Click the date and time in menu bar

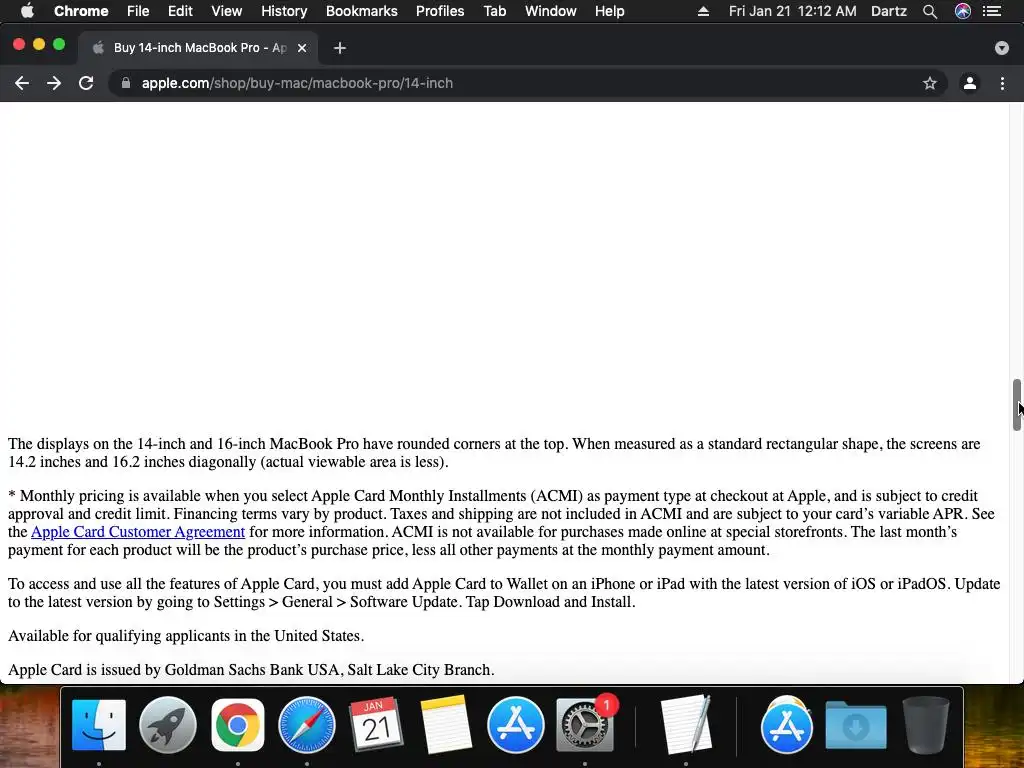coord(792,11)
